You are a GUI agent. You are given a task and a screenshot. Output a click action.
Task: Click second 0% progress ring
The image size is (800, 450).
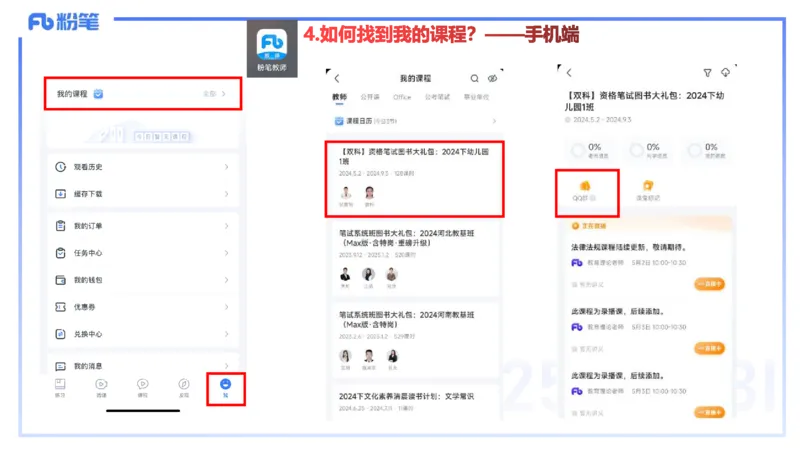[636, 151]
